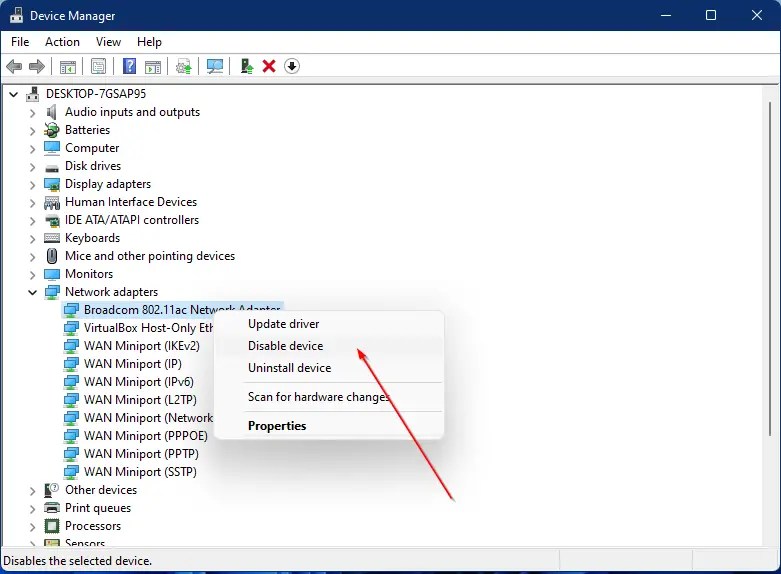Click the Human Interface Devices icon
The image size is (781, 574).
[x=52, y=202]
